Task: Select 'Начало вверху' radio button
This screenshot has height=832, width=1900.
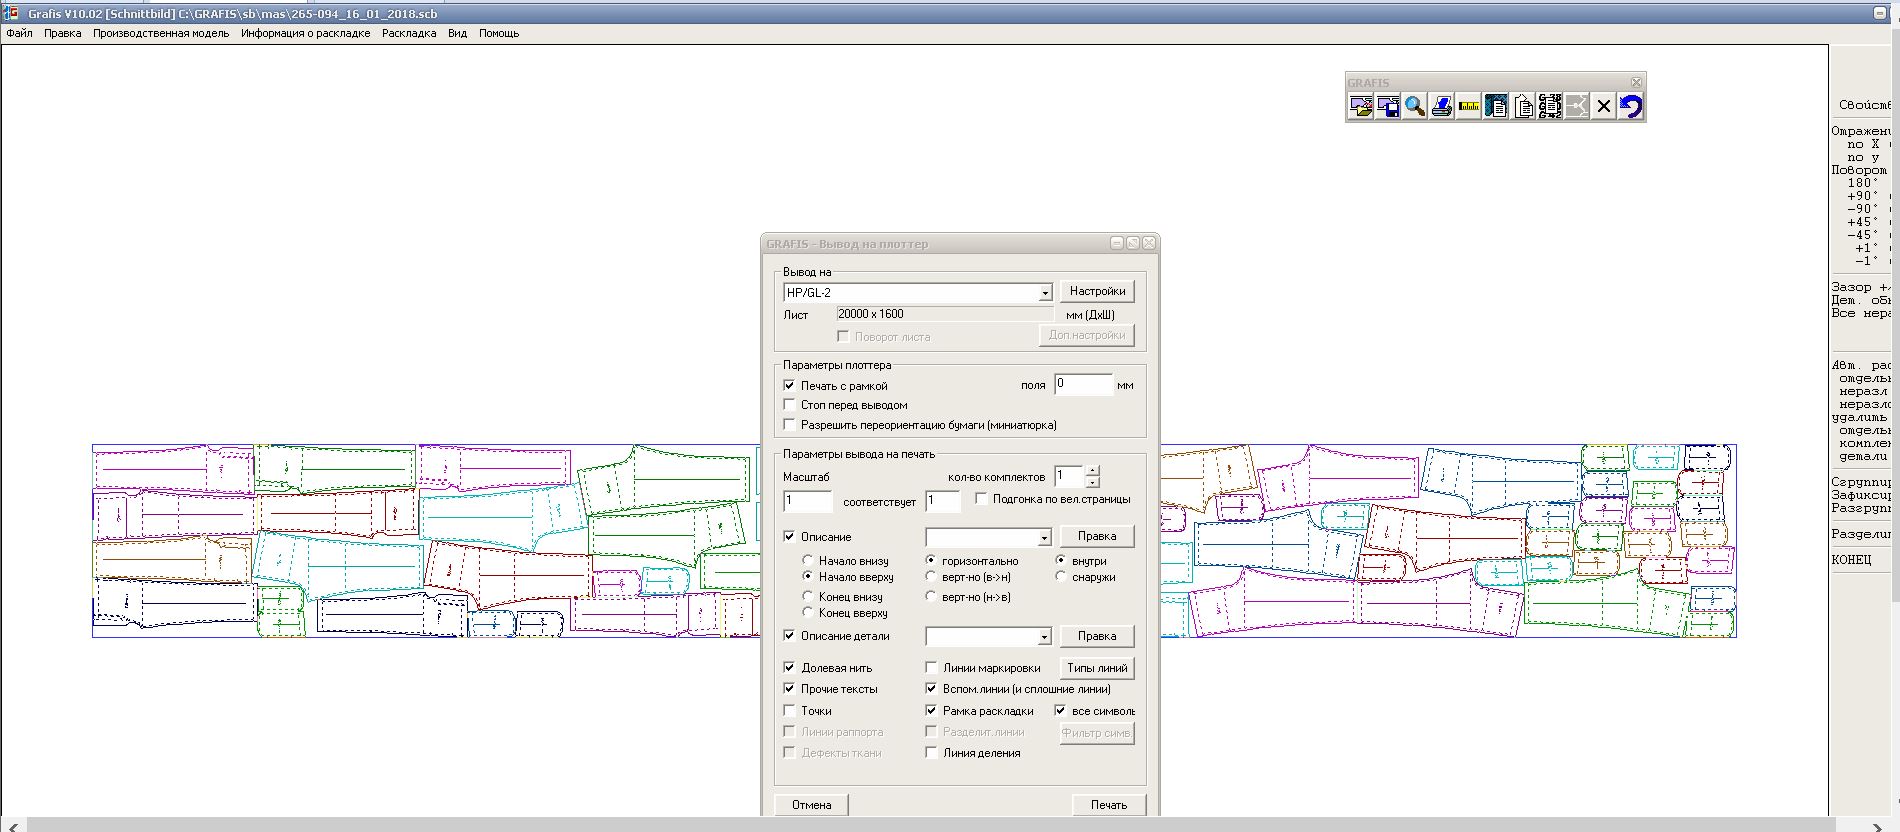Action: 808,577
